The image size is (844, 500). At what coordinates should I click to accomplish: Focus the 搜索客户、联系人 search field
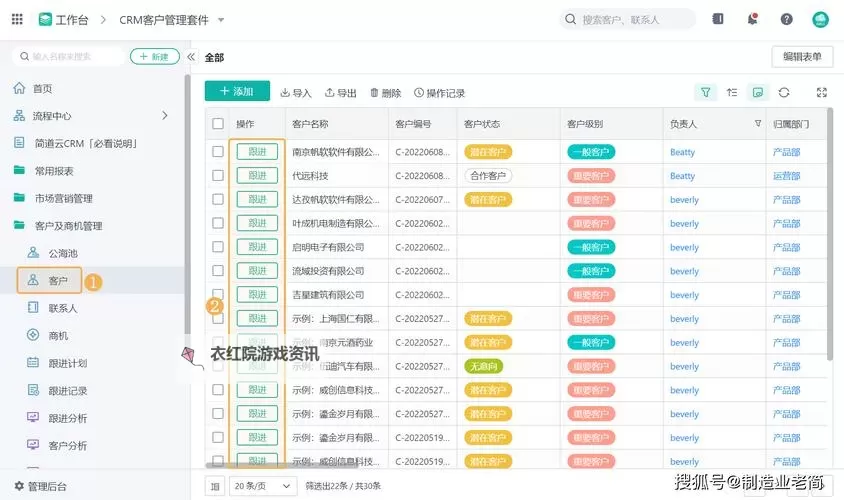click(x=628, y=19)
